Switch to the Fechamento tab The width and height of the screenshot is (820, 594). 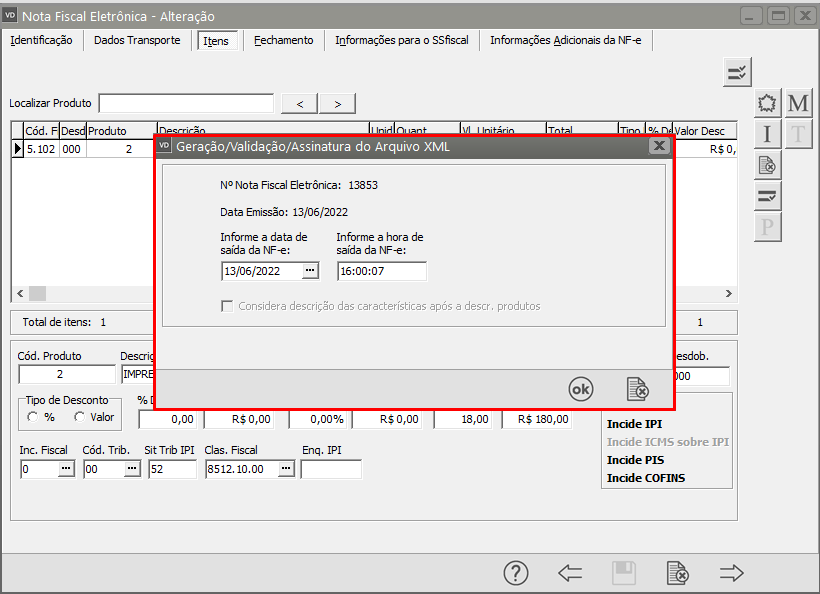(283, 41)
